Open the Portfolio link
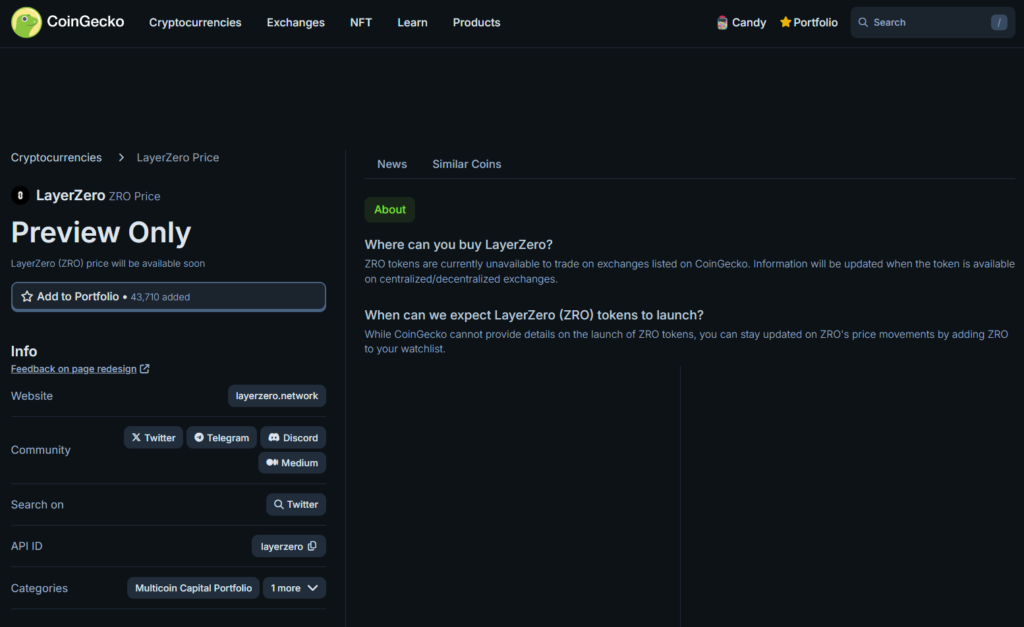Image resolution: width=1024 pixels, height=627 pixels. 808,22
